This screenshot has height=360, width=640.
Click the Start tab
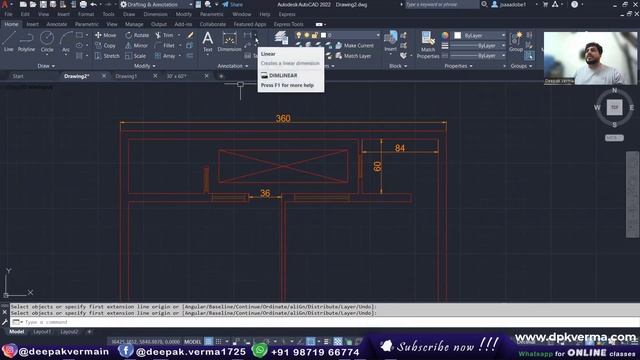(18, 76)
